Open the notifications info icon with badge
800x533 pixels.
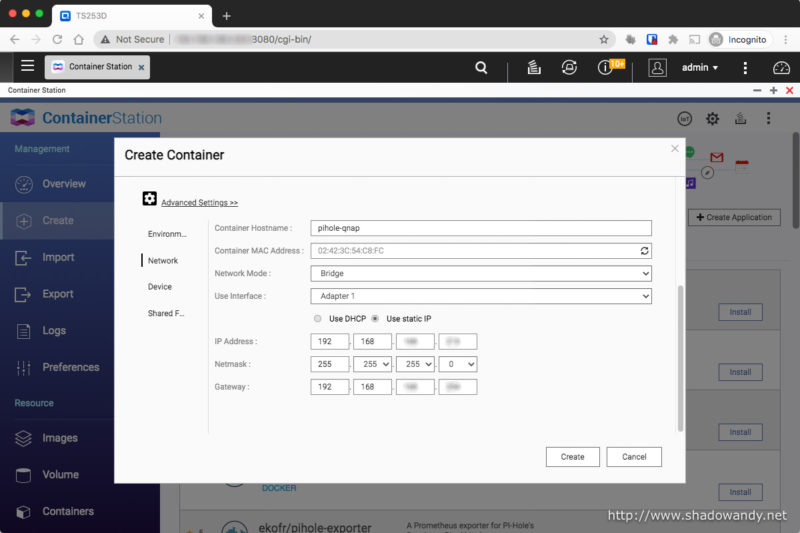pyautogui.click(x=605, y=68)
